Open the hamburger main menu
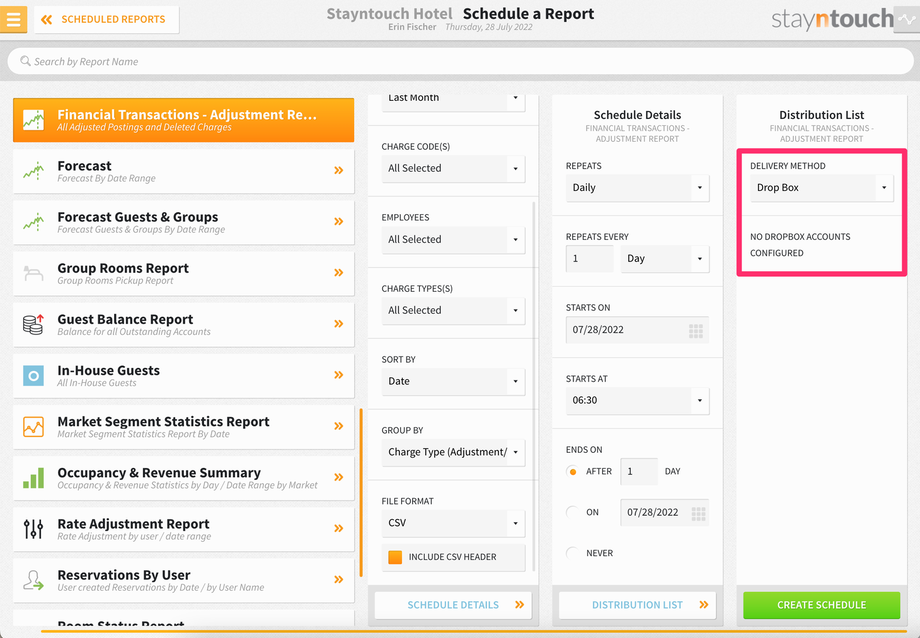The height and width of the screenshot is (638, 920). [x=13, y=19]
